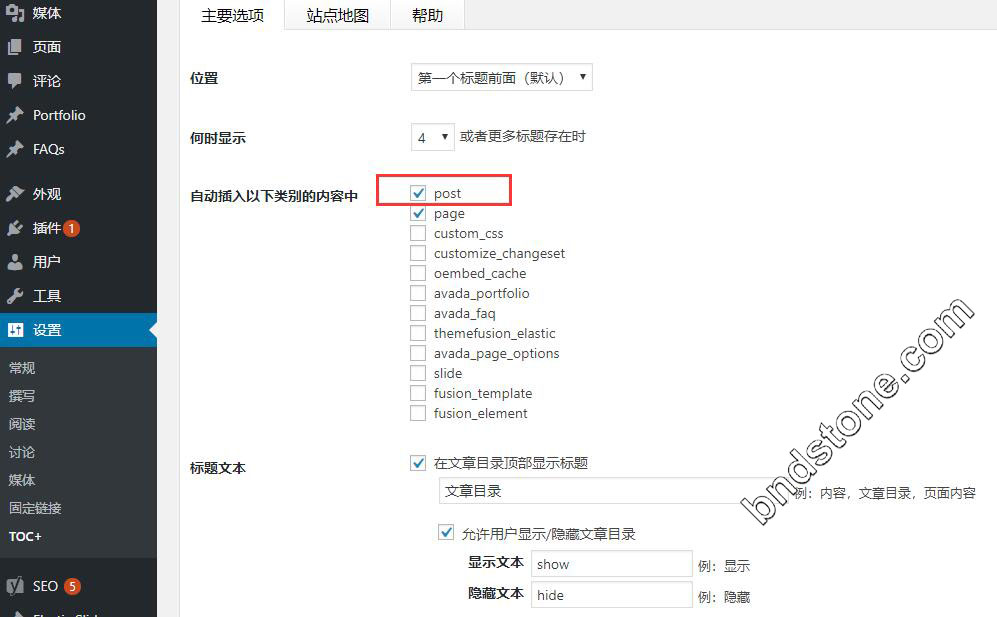This screenshot has width=997, height=617.
Task: Check the fusion_element checkbox
Action: click(x=418, y=413)
